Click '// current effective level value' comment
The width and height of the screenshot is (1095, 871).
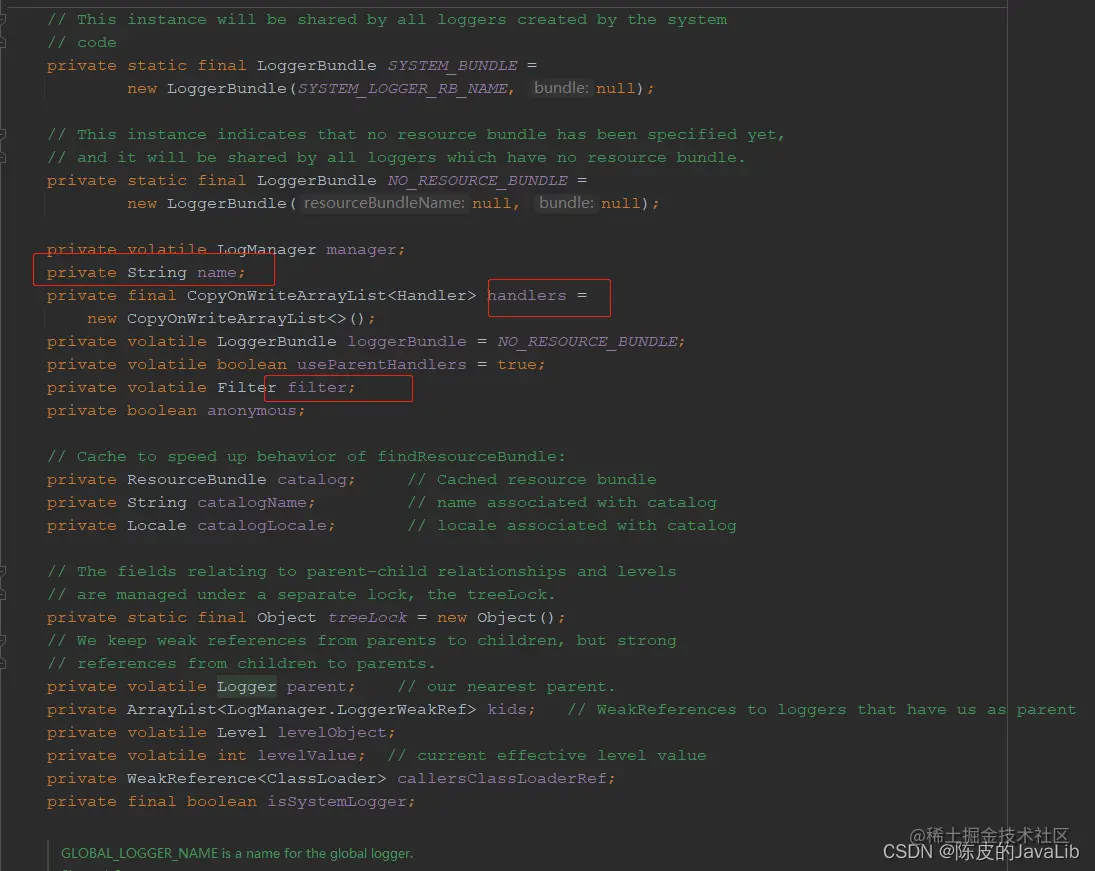click(547, 756)
